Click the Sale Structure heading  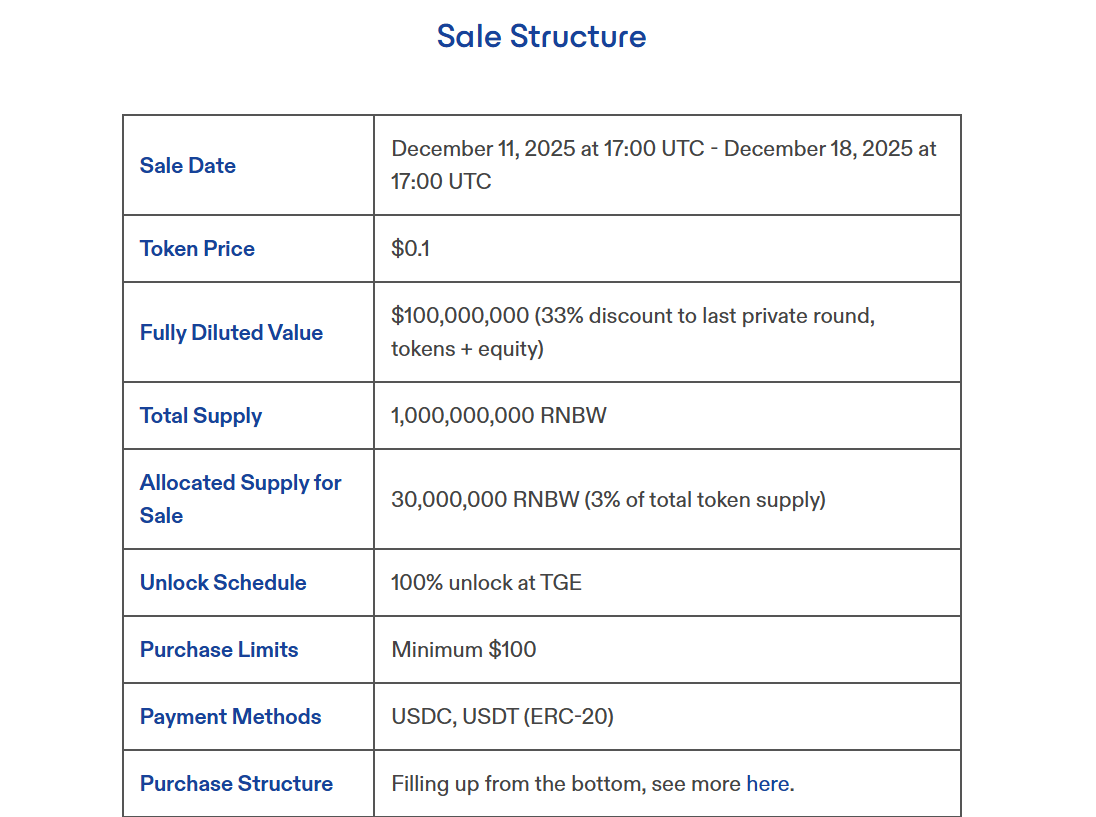[x=541, y=36]
